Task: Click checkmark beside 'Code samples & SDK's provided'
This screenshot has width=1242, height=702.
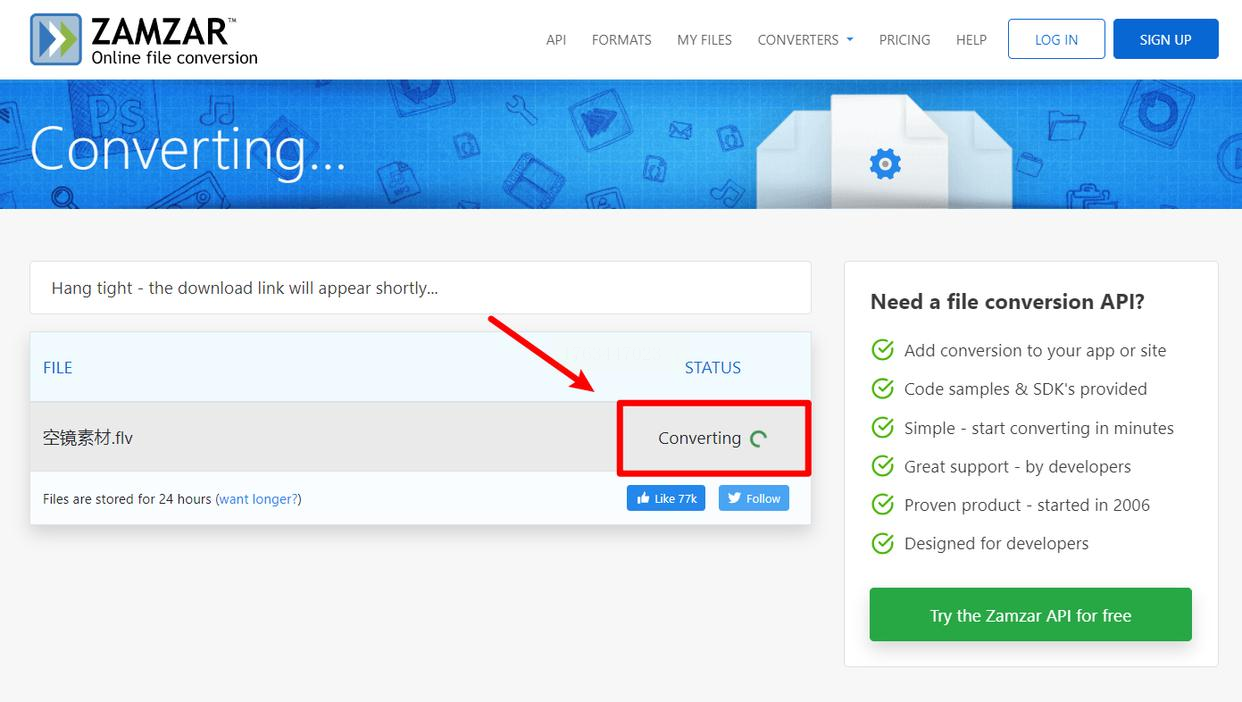Action: coord(882,389)
